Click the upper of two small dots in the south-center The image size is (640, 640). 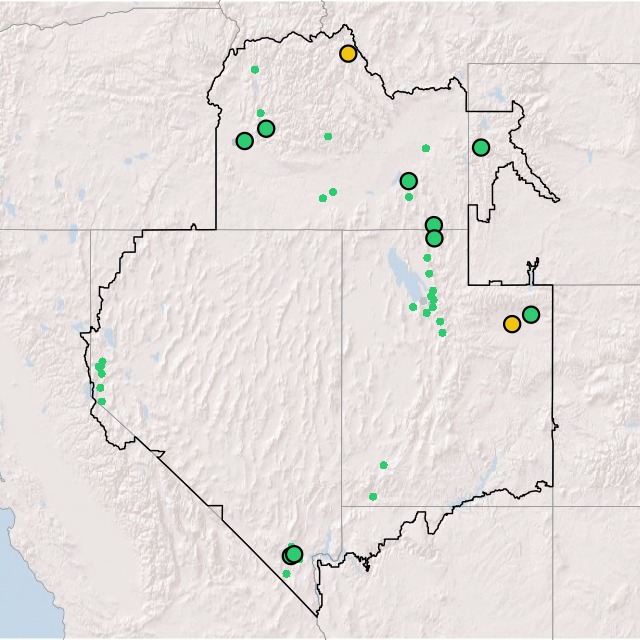coord(383,465)
